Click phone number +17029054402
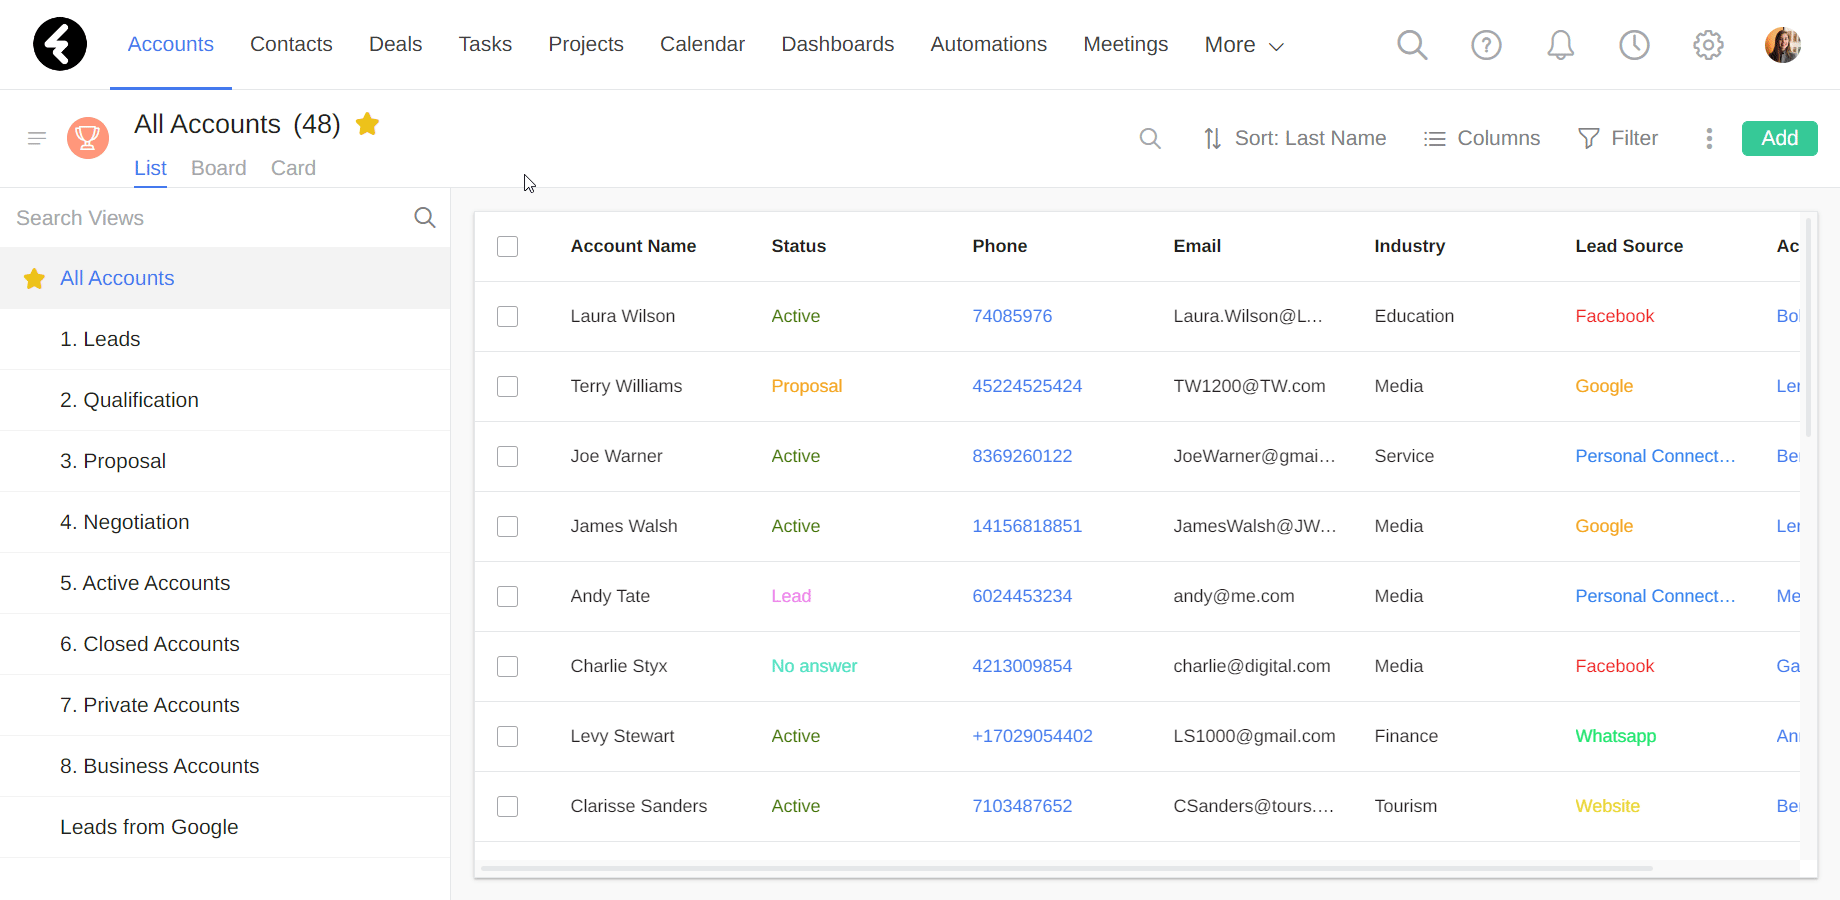Image resolution: width=1840 pixels, height=900 pixels. tap(1032, 736)
